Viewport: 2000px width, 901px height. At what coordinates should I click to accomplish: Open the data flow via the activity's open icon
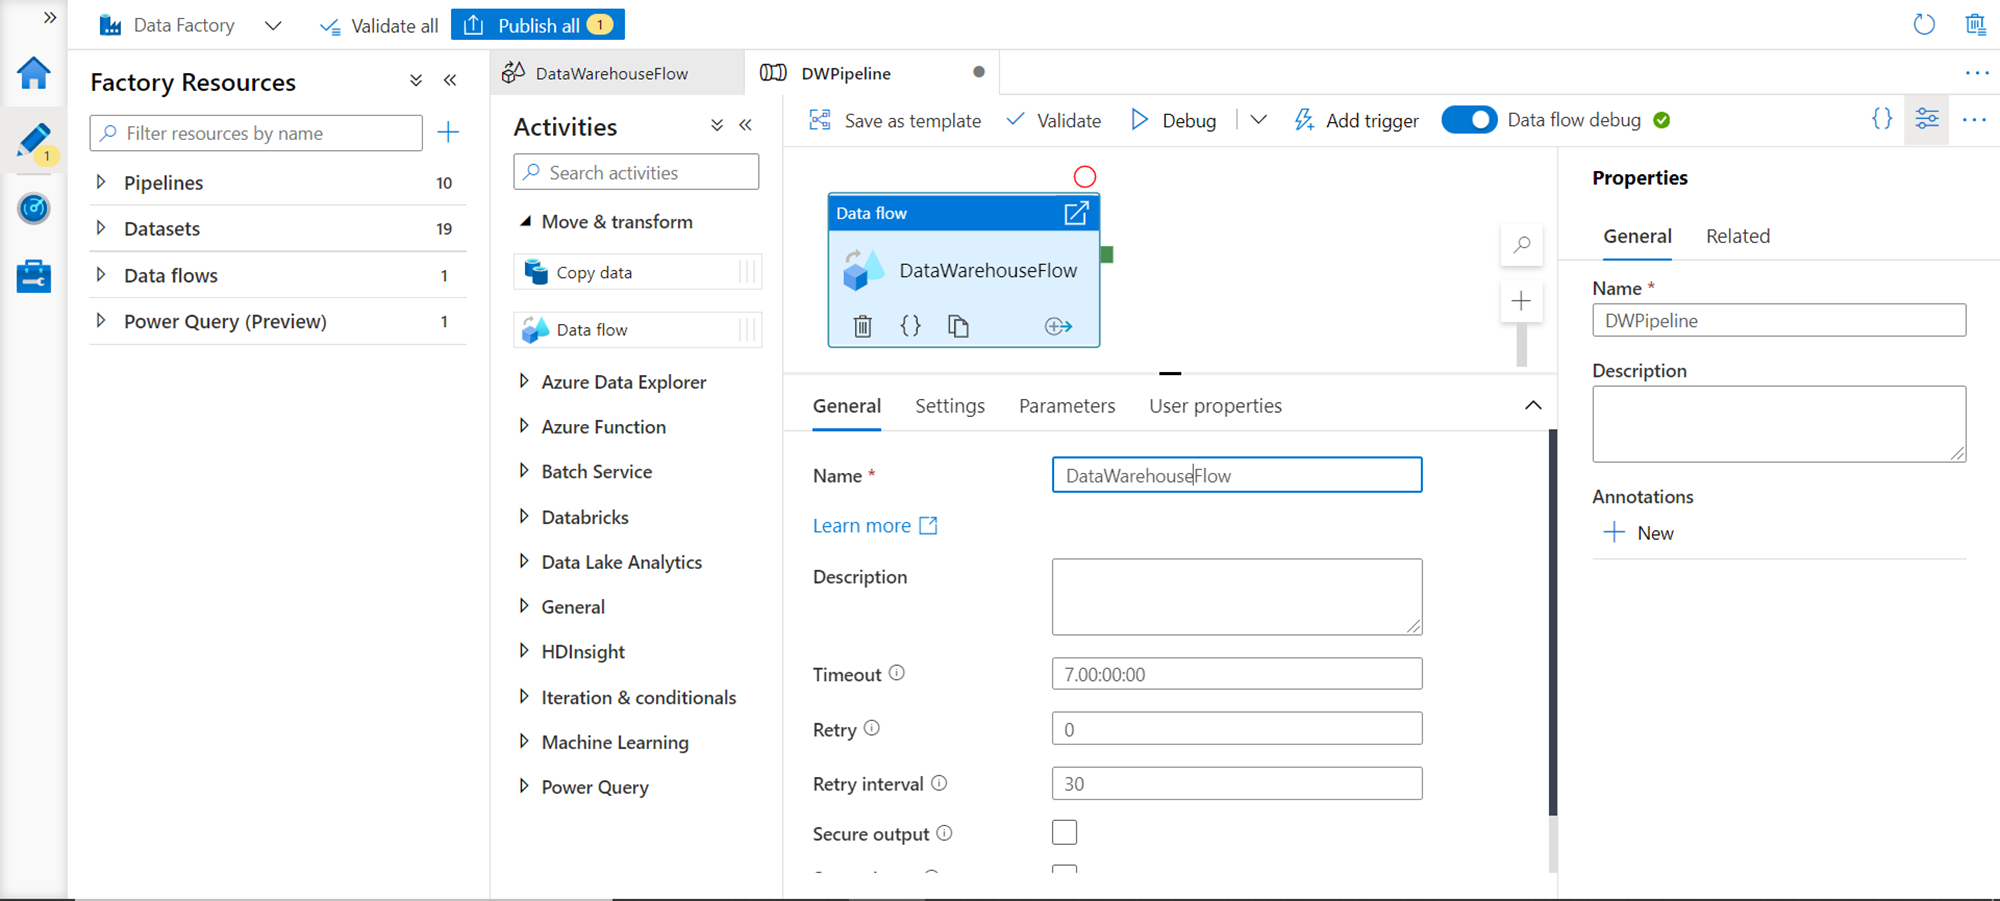pyautogui.click(x=1076, y=213)
